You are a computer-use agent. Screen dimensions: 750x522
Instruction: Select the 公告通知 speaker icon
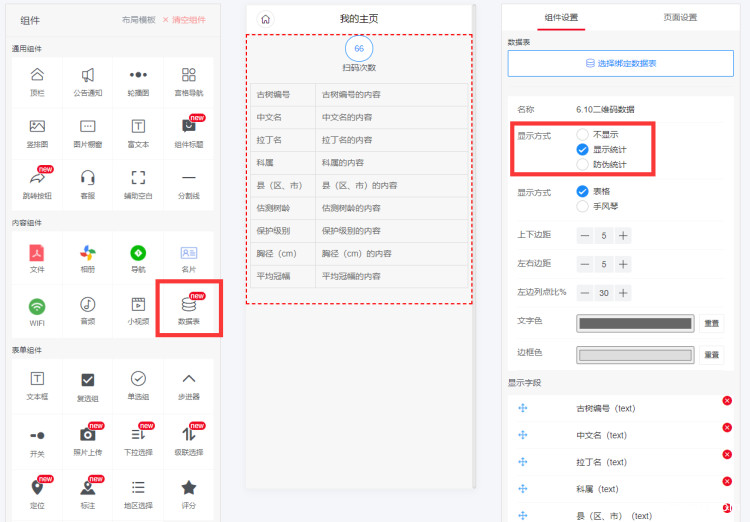point(88,80)
